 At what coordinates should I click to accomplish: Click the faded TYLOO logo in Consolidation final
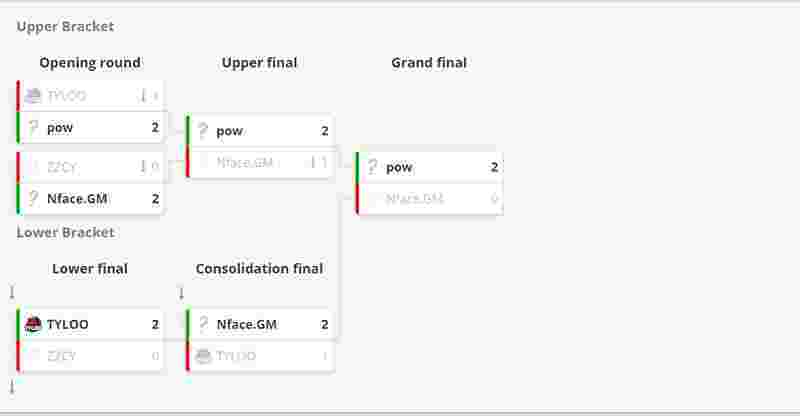(203, 356)
